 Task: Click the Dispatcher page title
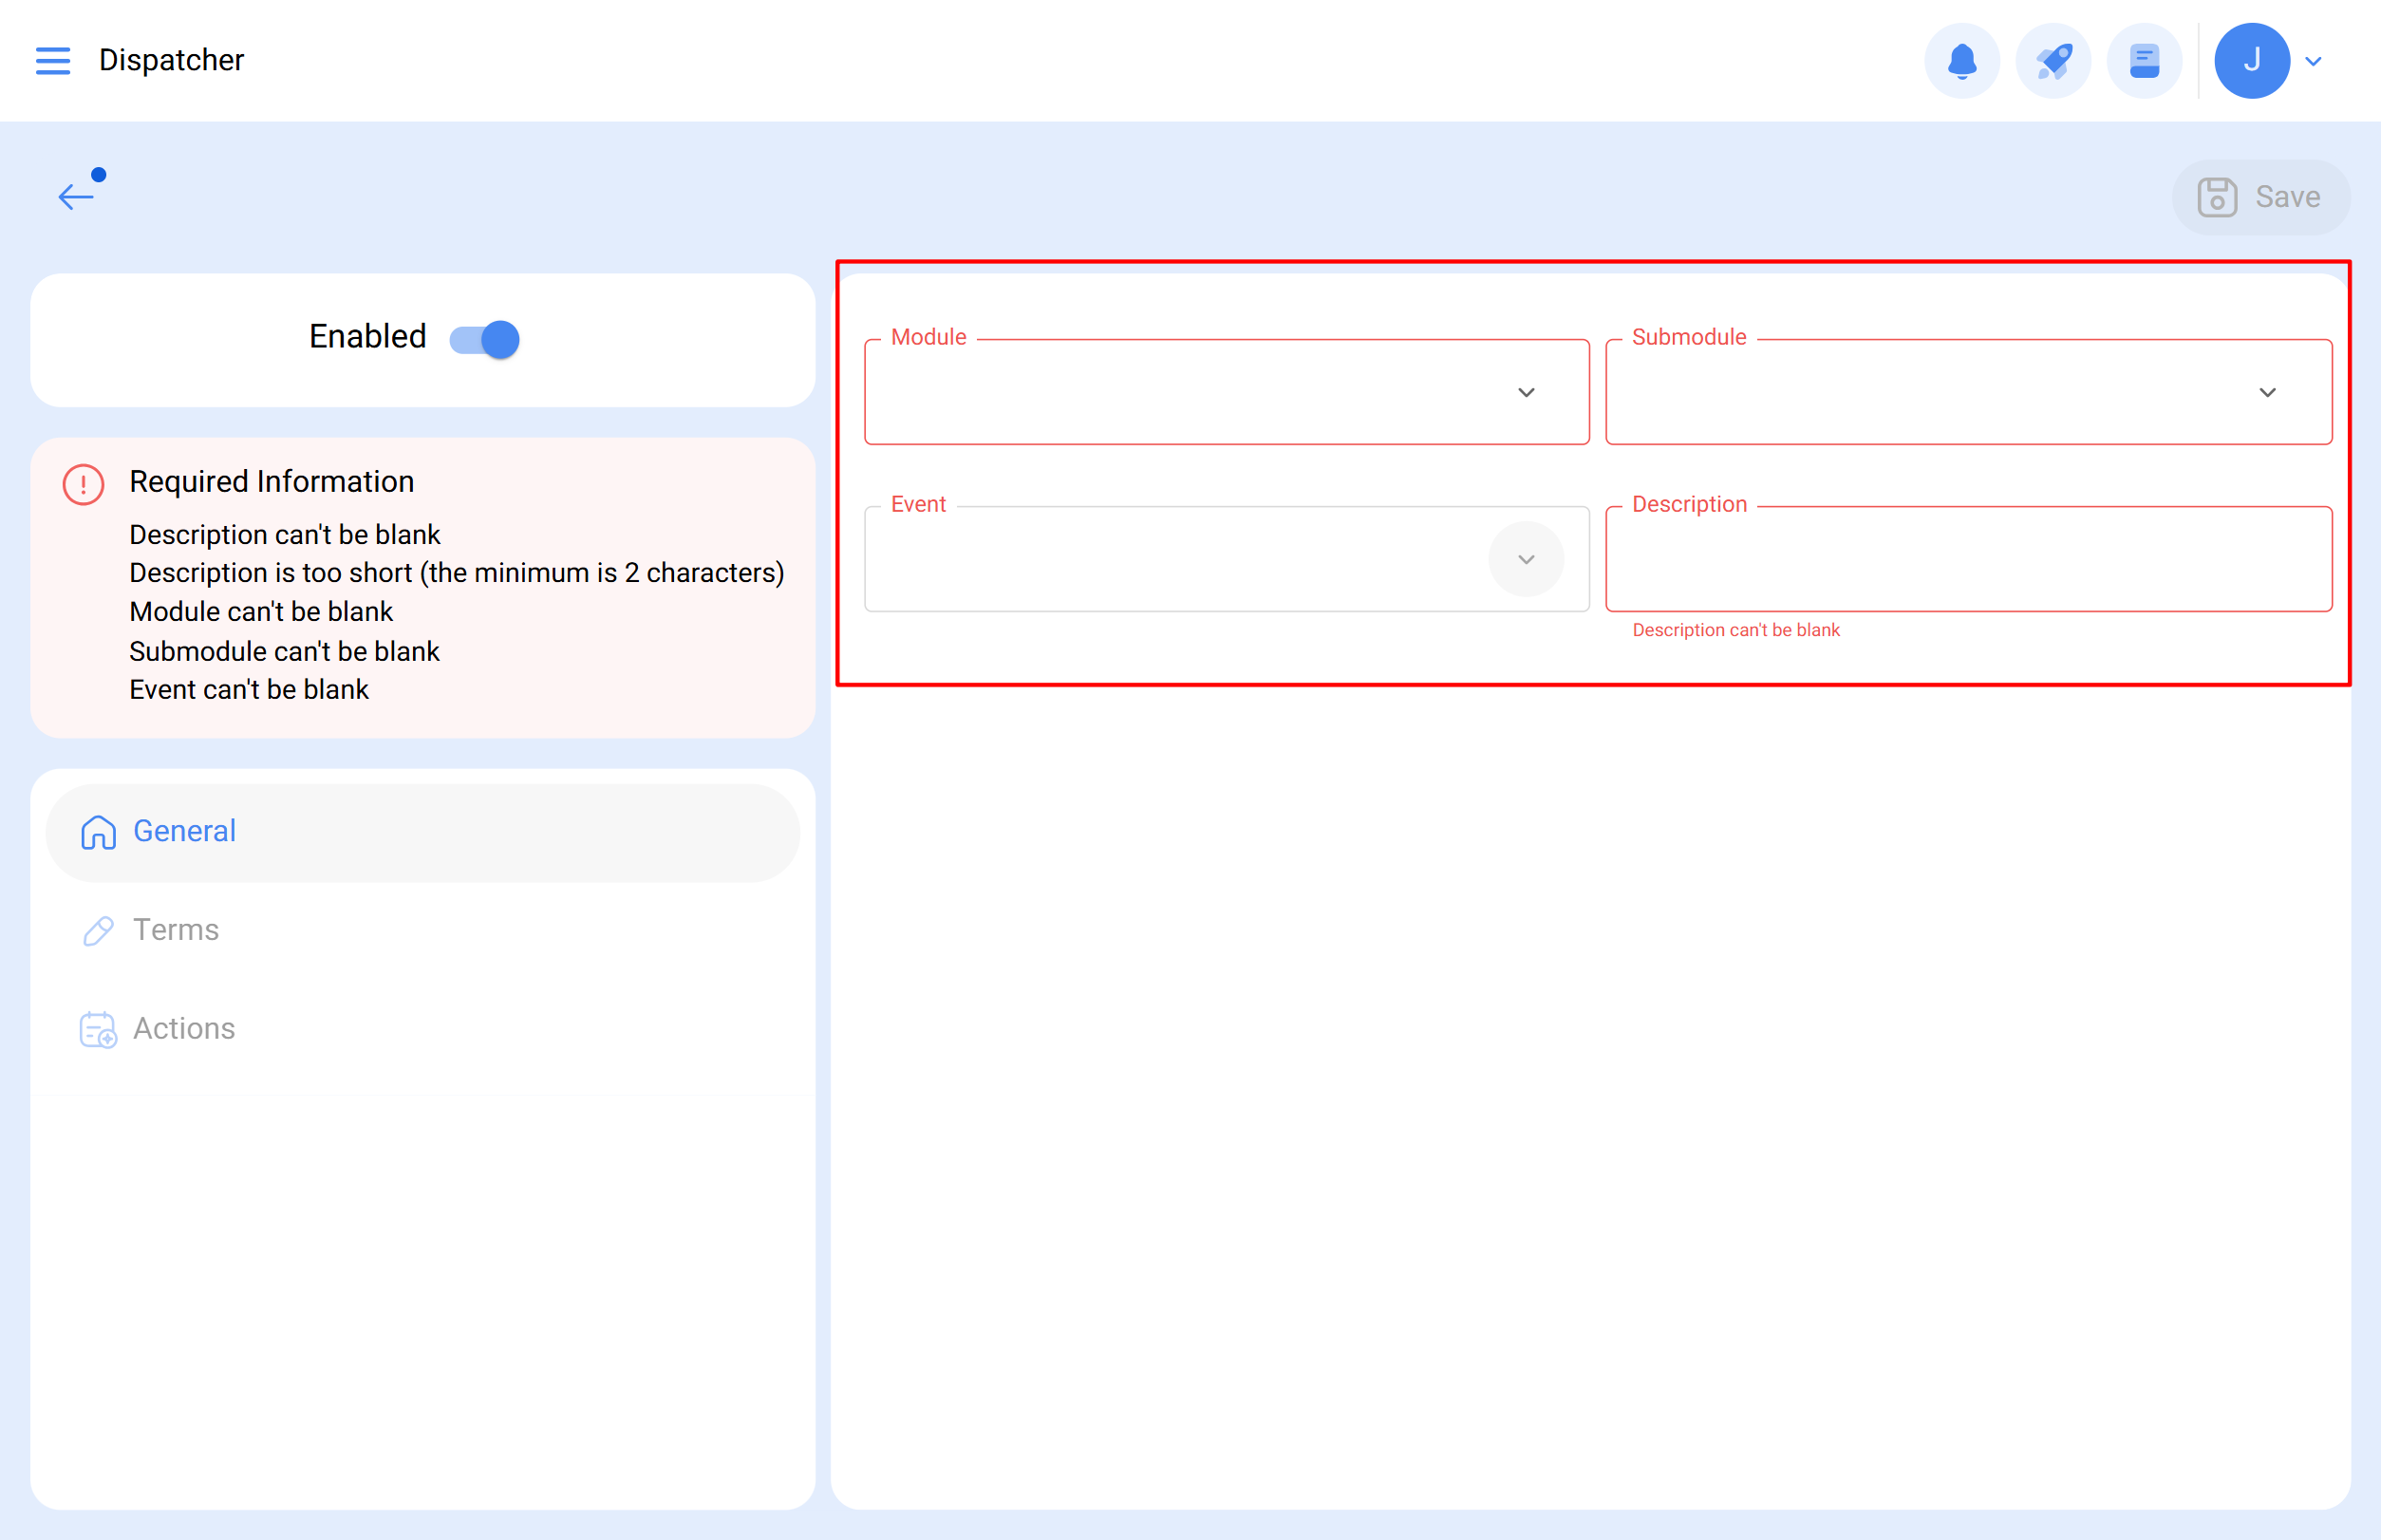pos(171,61)
